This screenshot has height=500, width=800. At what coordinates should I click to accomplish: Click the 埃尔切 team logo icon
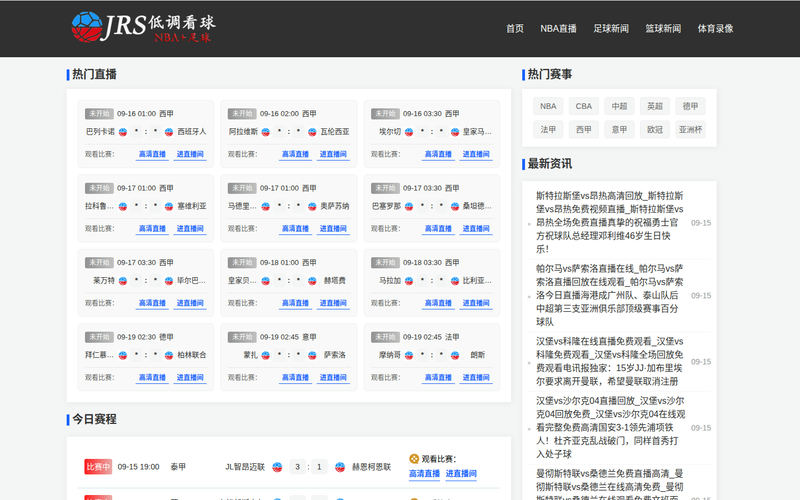[x=409, y=132]
